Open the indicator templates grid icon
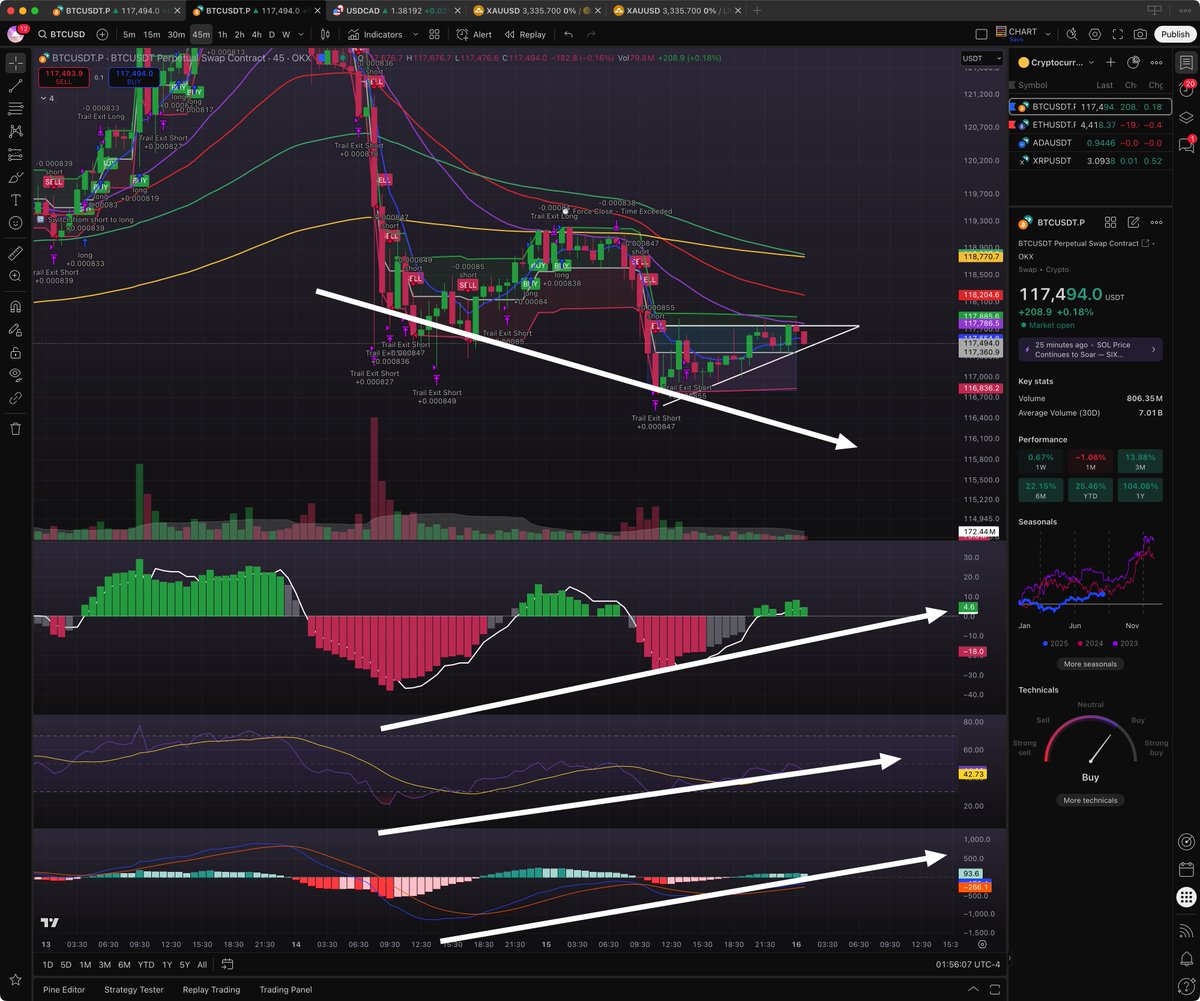Image resolution: width=1200 pixels, height=1001 pixels. pos(436,34)
